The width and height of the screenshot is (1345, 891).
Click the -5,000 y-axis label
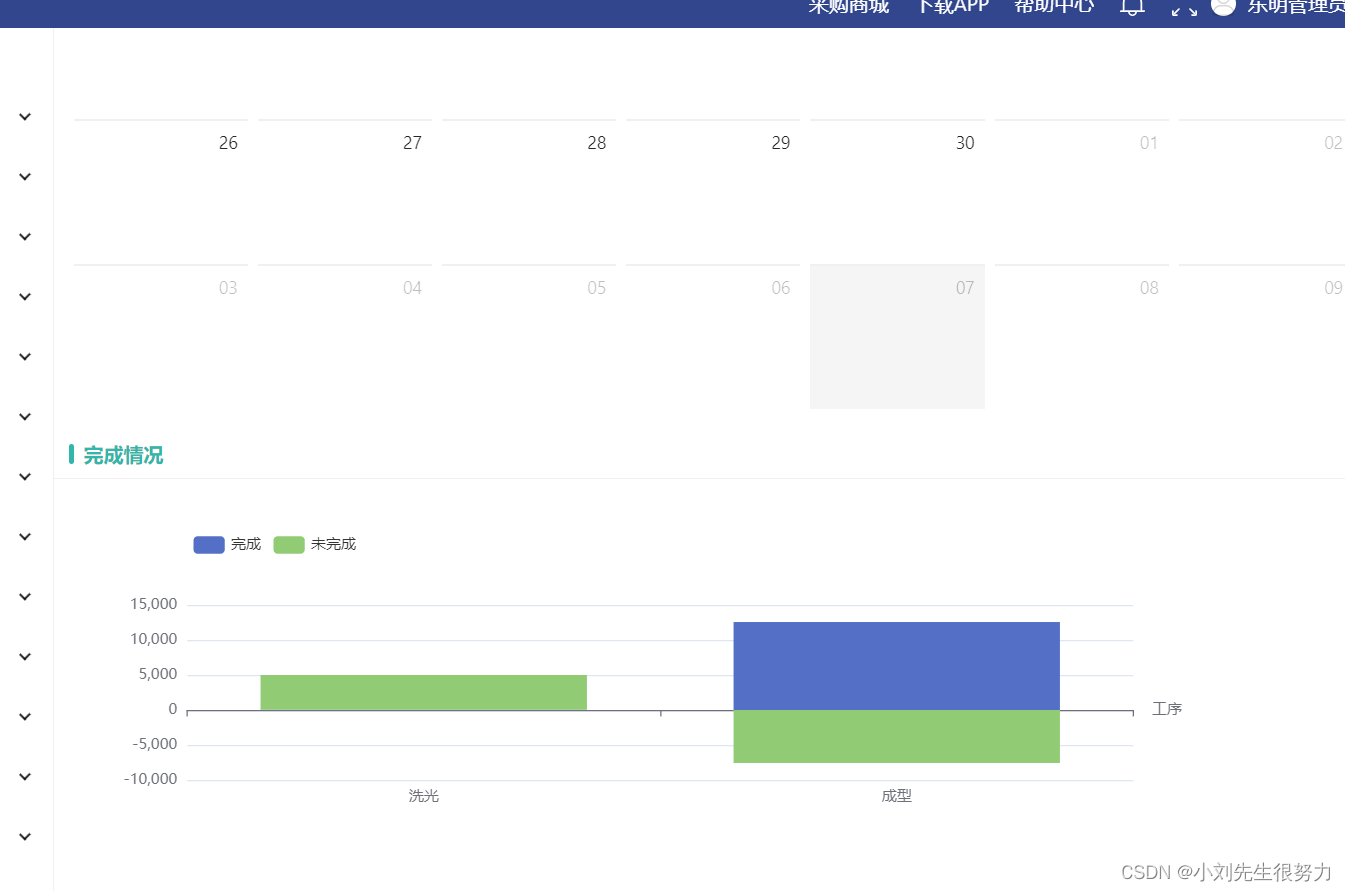point(154,744)
